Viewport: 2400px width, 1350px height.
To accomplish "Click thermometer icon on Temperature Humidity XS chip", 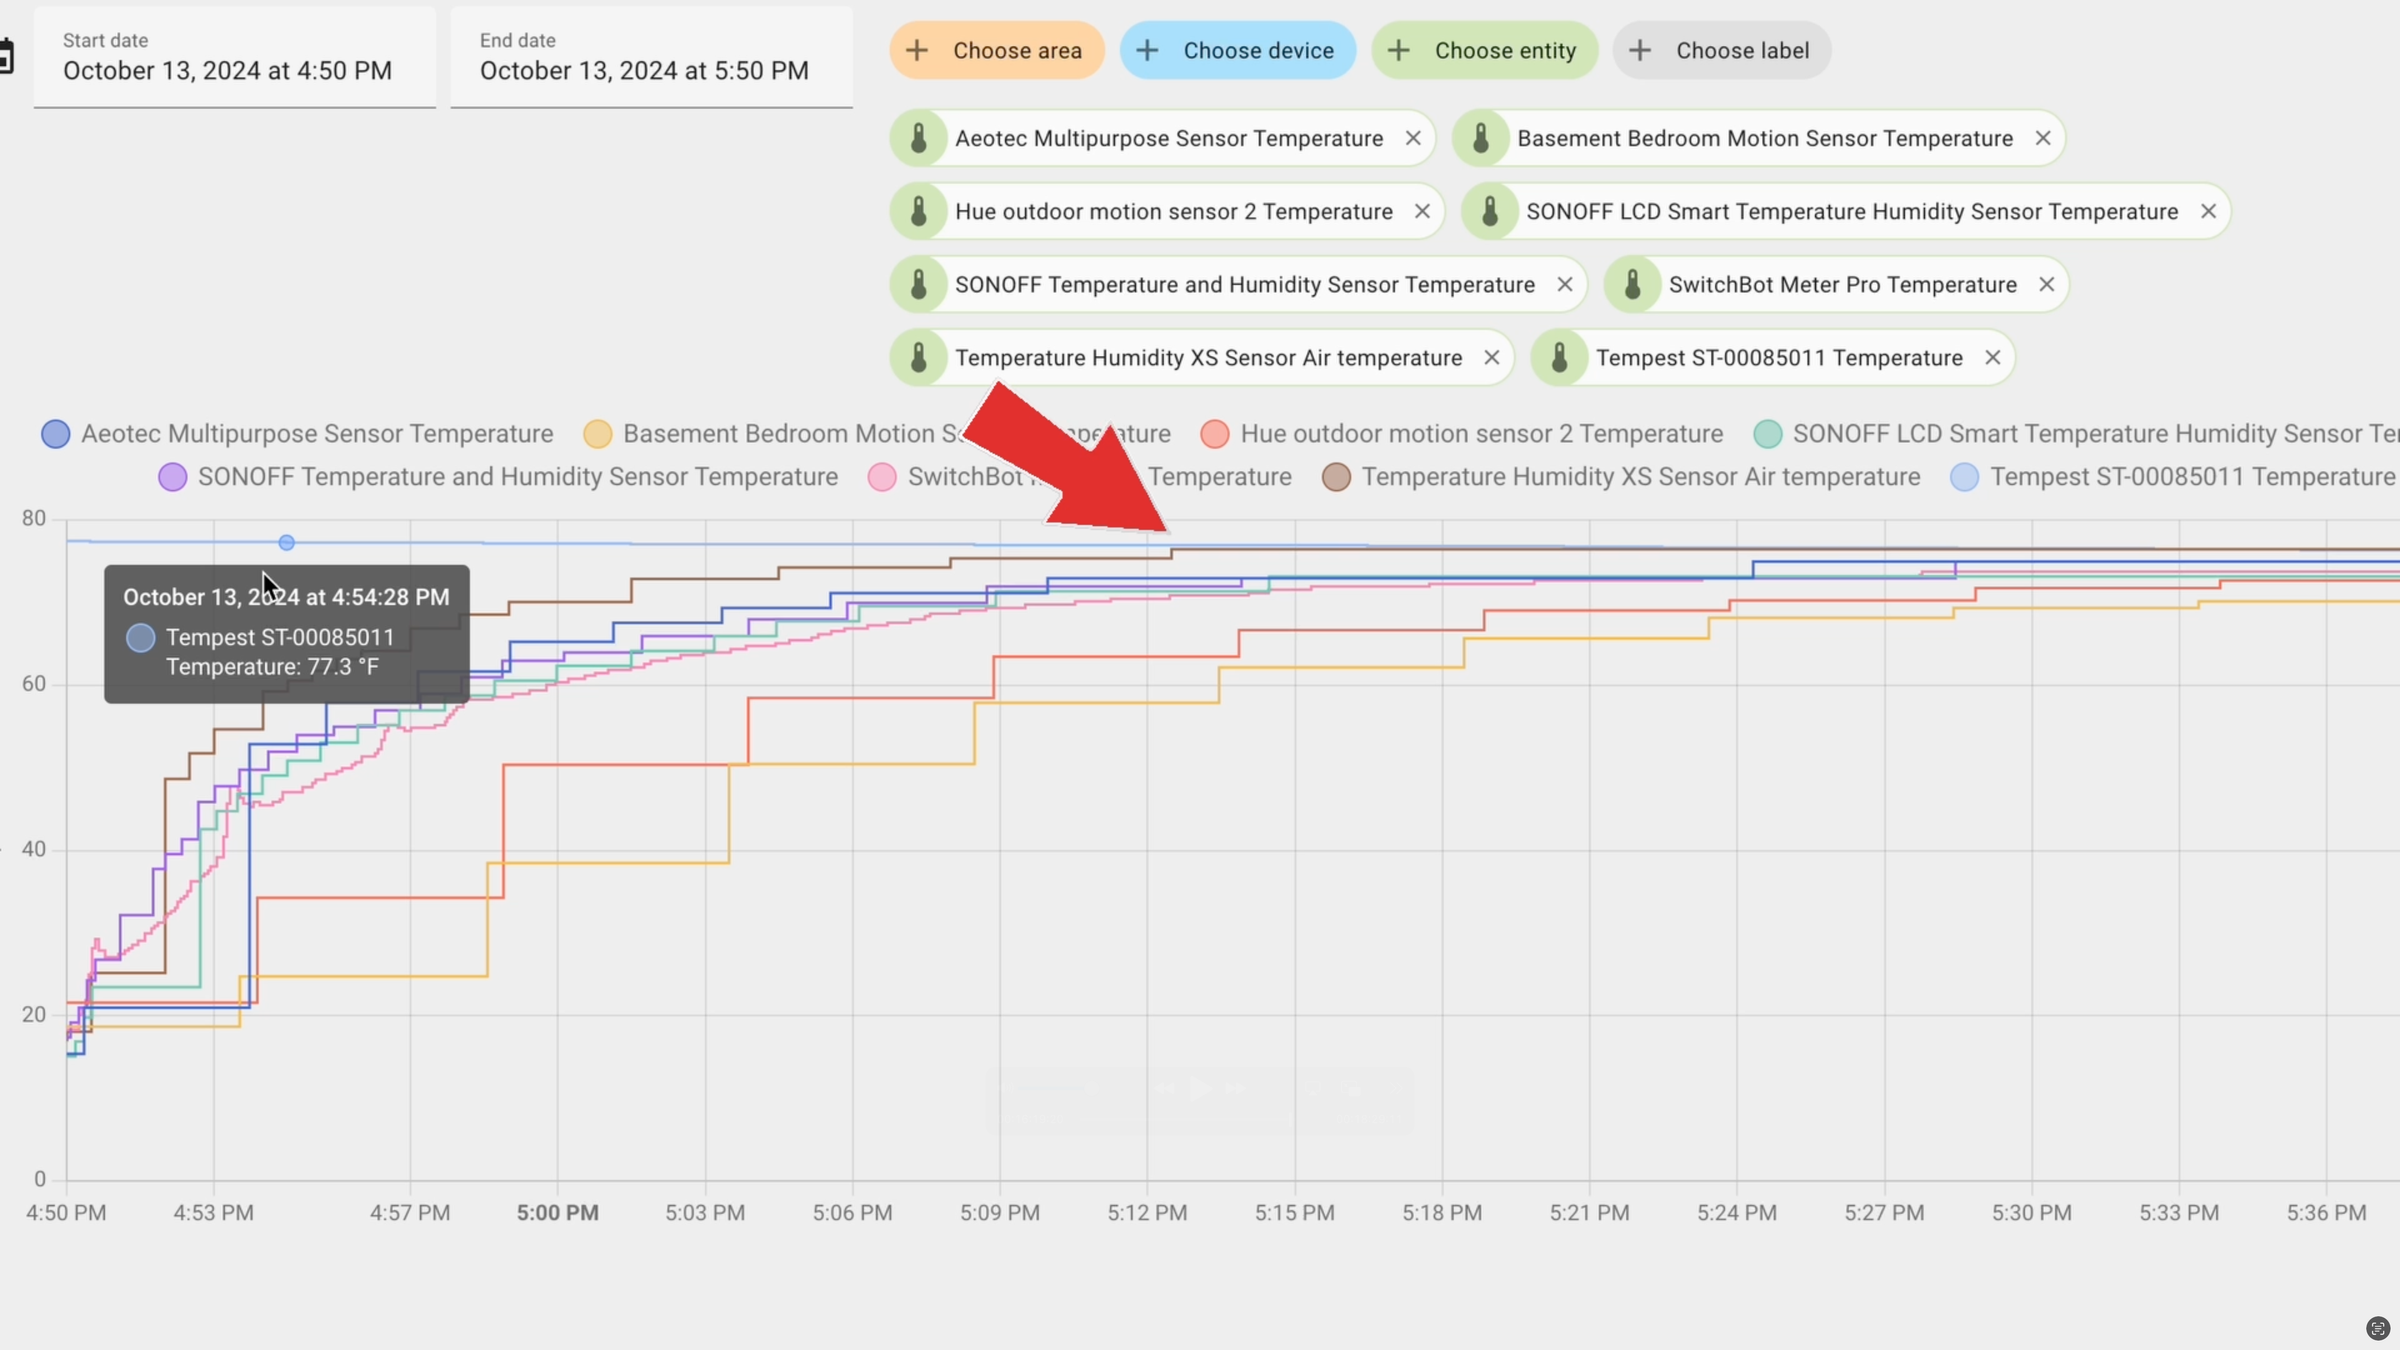I will coord(918,357).
